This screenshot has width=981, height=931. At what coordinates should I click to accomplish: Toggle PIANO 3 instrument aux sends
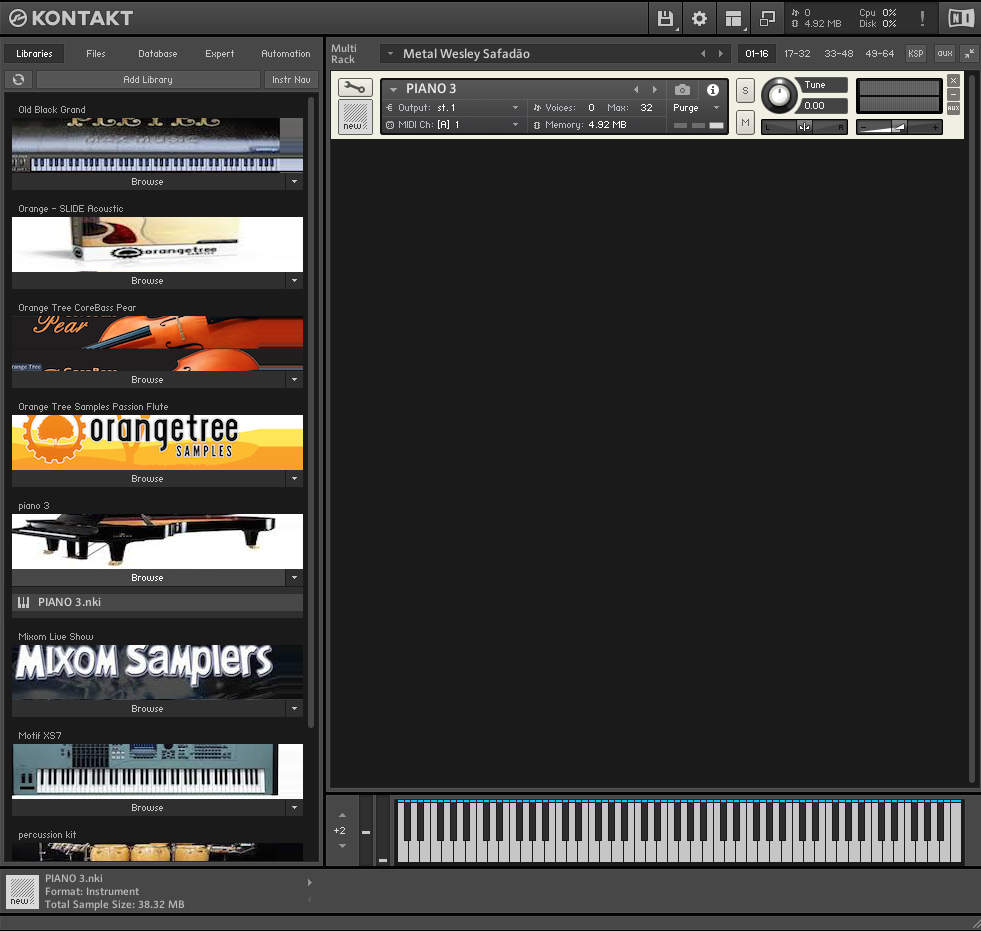[x=953, y=108]
